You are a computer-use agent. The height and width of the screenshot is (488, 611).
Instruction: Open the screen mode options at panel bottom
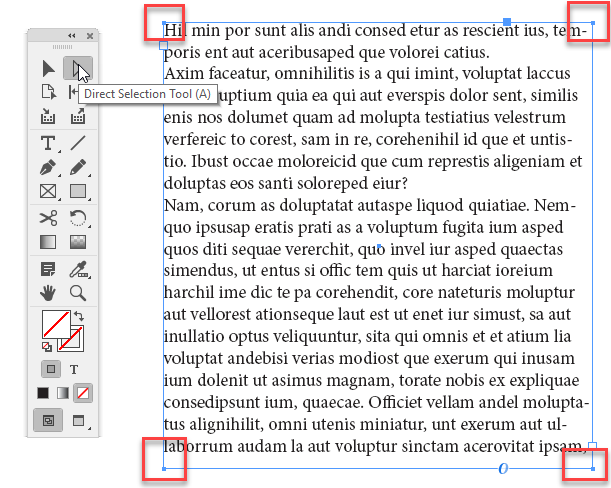[x=78, y=421]
